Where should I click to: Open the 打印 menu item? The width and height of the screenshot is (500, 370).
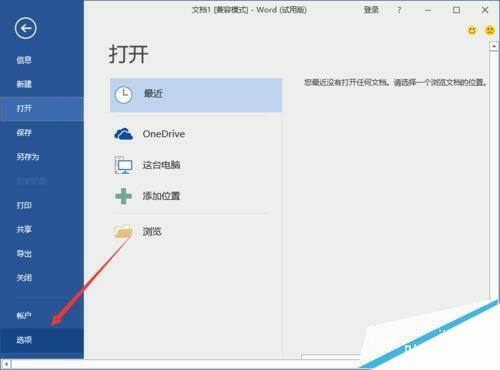click(42, 205)
